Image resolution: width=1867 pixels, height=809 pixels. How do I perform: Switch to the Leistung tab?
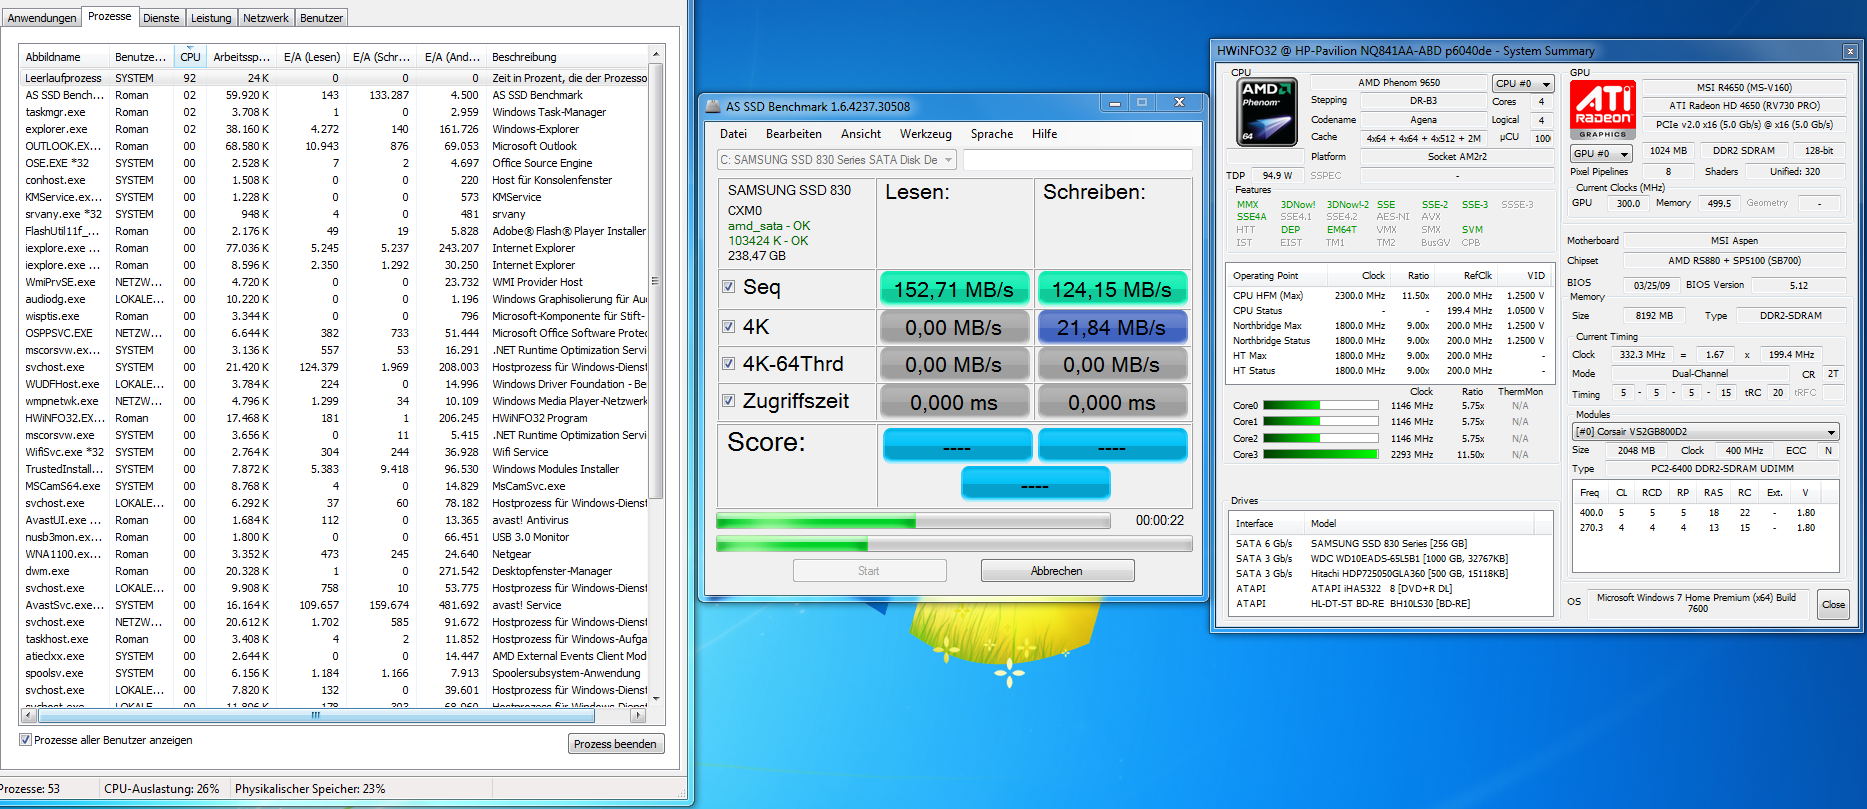tap(211, 18)
